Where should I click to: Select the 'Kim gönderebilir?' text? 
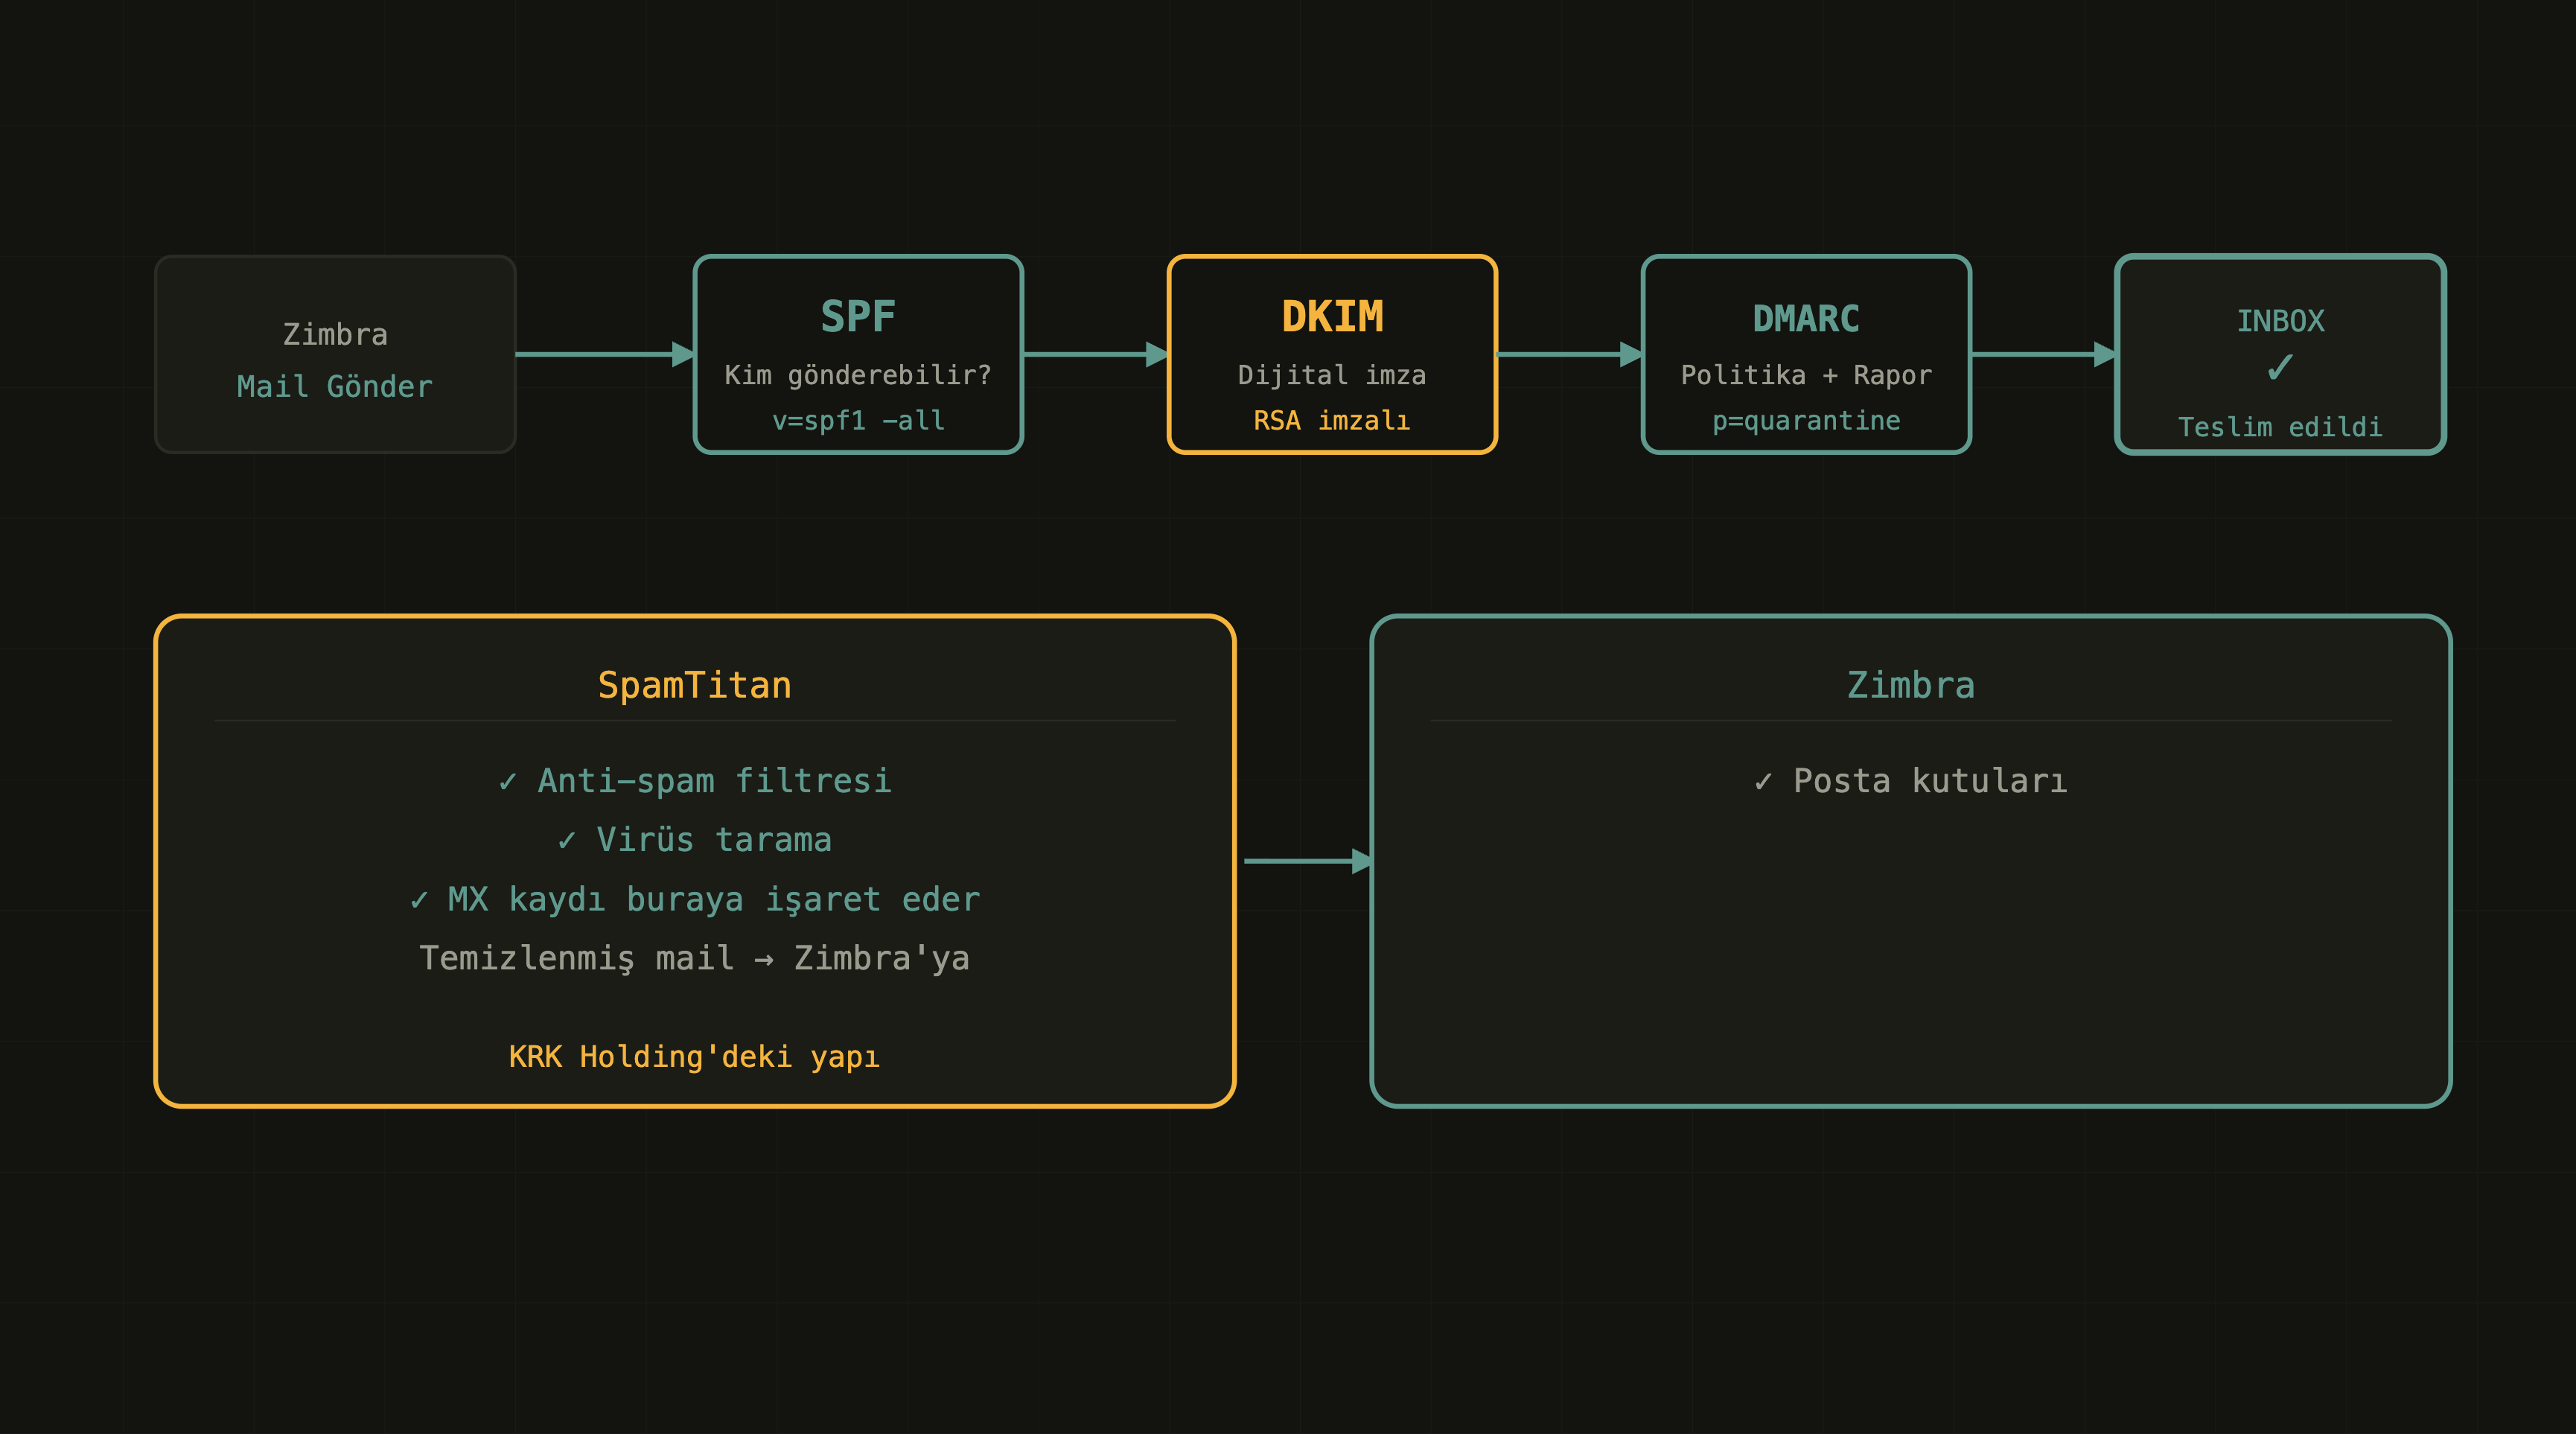click(858, 375)
